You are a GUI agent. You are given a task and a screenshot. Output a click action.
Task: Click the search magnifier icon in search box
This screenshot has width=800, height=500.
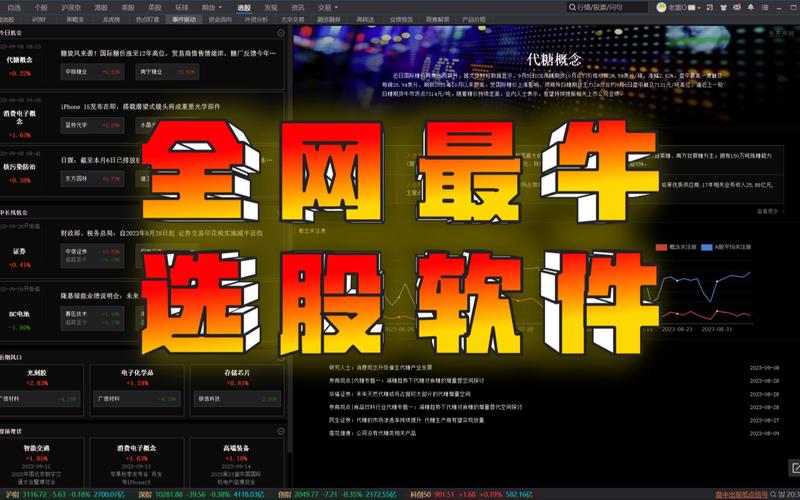tap(570, 7)
